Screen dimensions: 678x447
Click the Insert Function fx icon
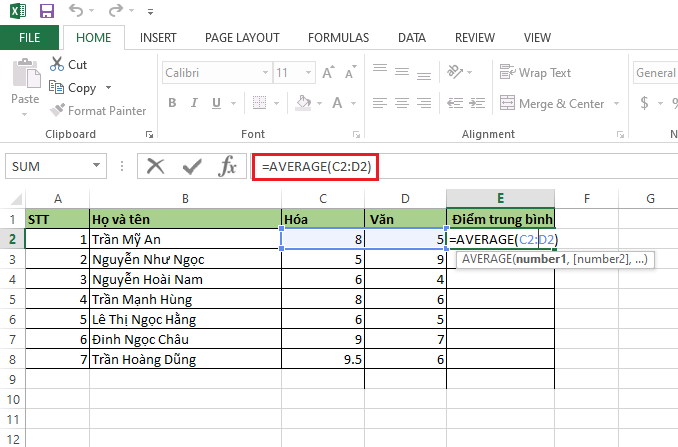point(227,166)
